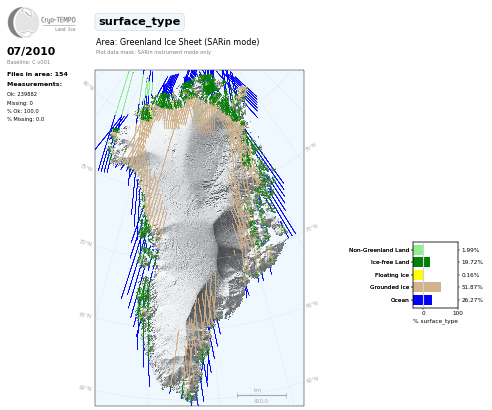The height and width of the screenshot is (410, 492).
Task: Click the % surface_type axis label
Action: pyautogui.click(x=435, y=321)
